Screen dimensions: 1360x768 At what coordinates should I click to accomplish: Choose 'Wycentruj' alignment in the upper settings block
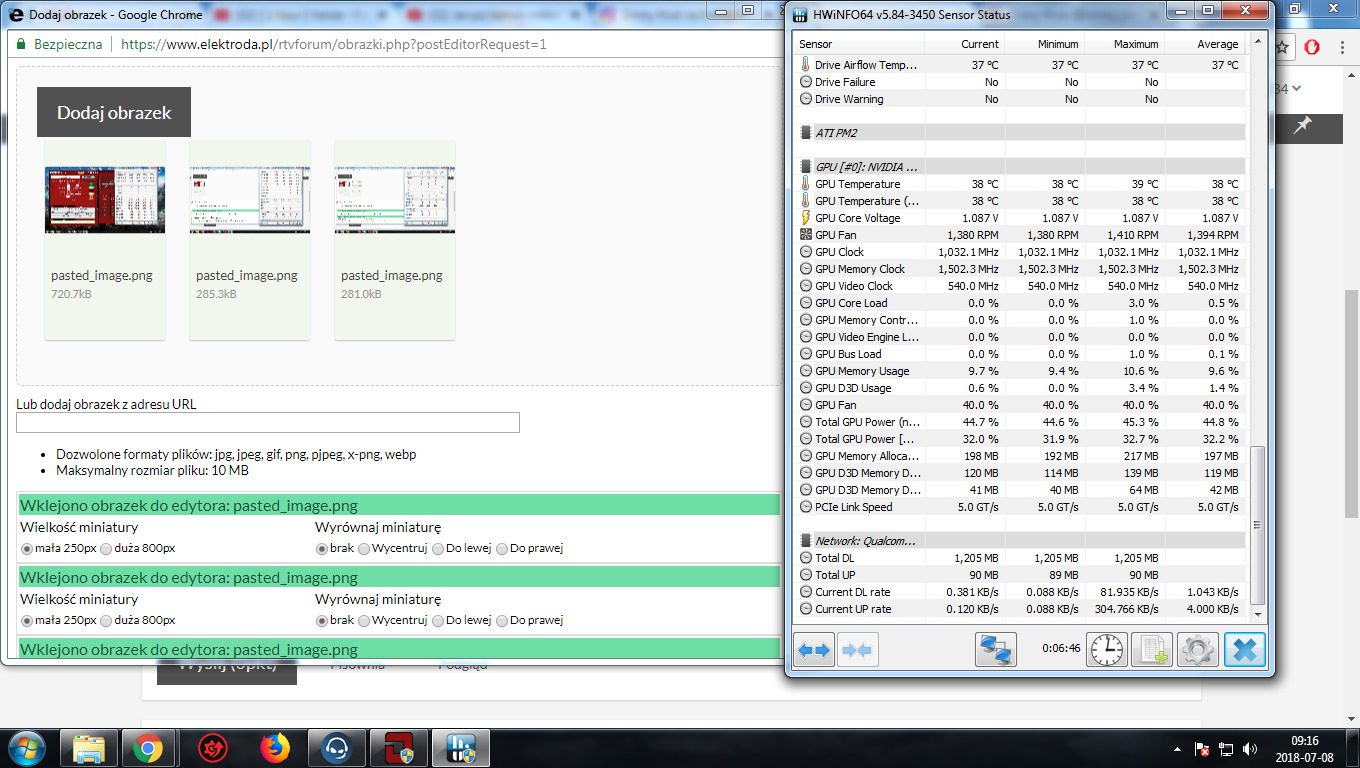(364, 548)
